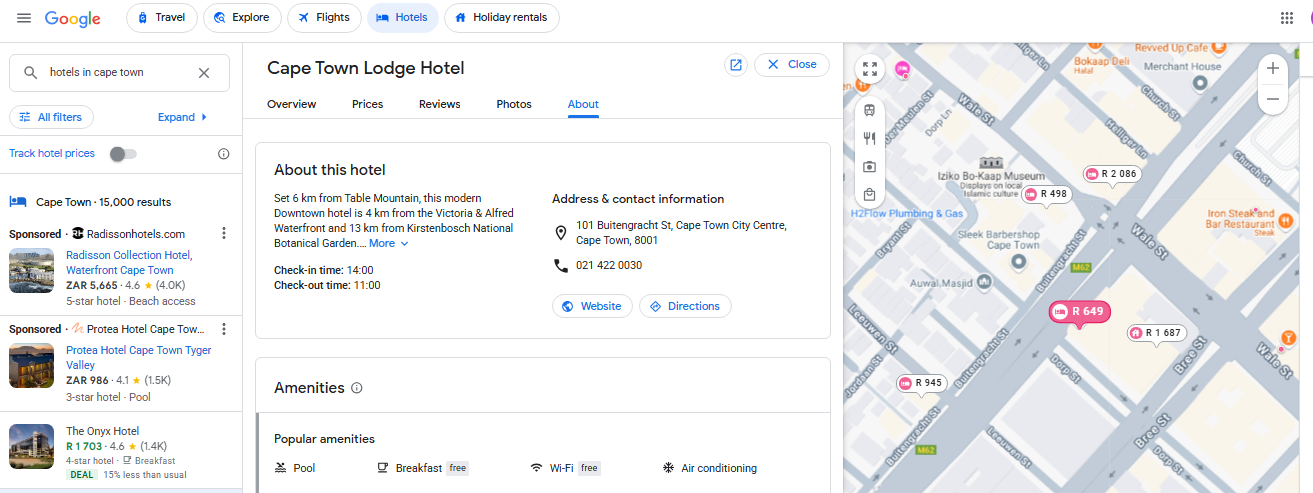Expand hotel description with More
The height and width of the screenshot is (493, 1313).
[x=389, y=243]
